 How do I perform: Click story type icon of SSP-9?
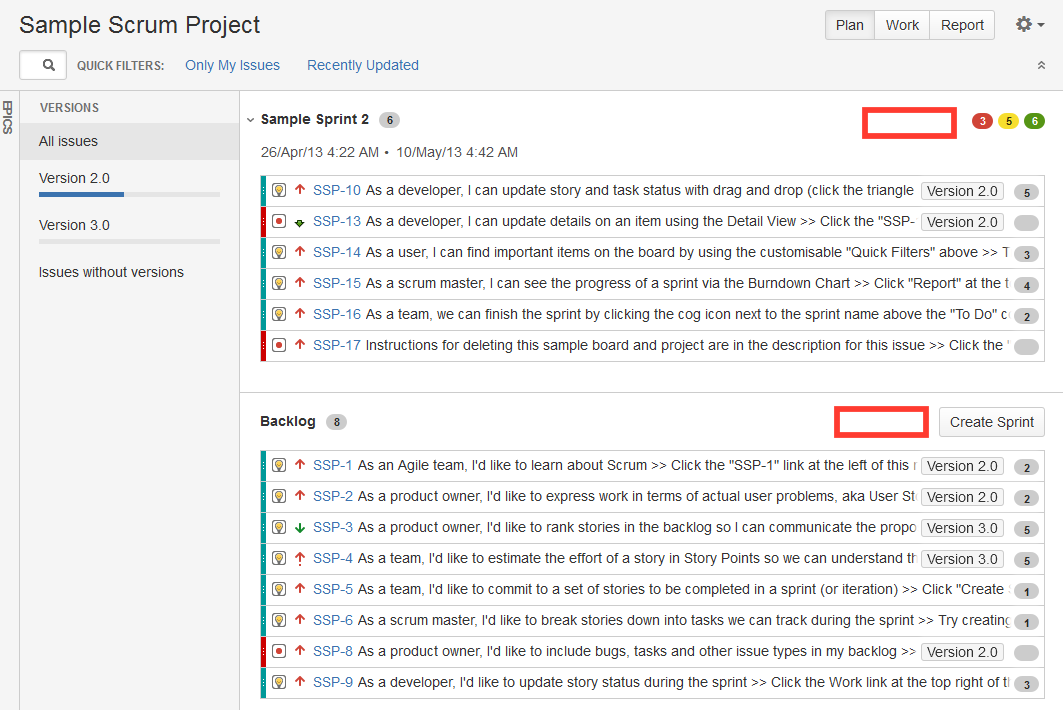pos(279,682)
